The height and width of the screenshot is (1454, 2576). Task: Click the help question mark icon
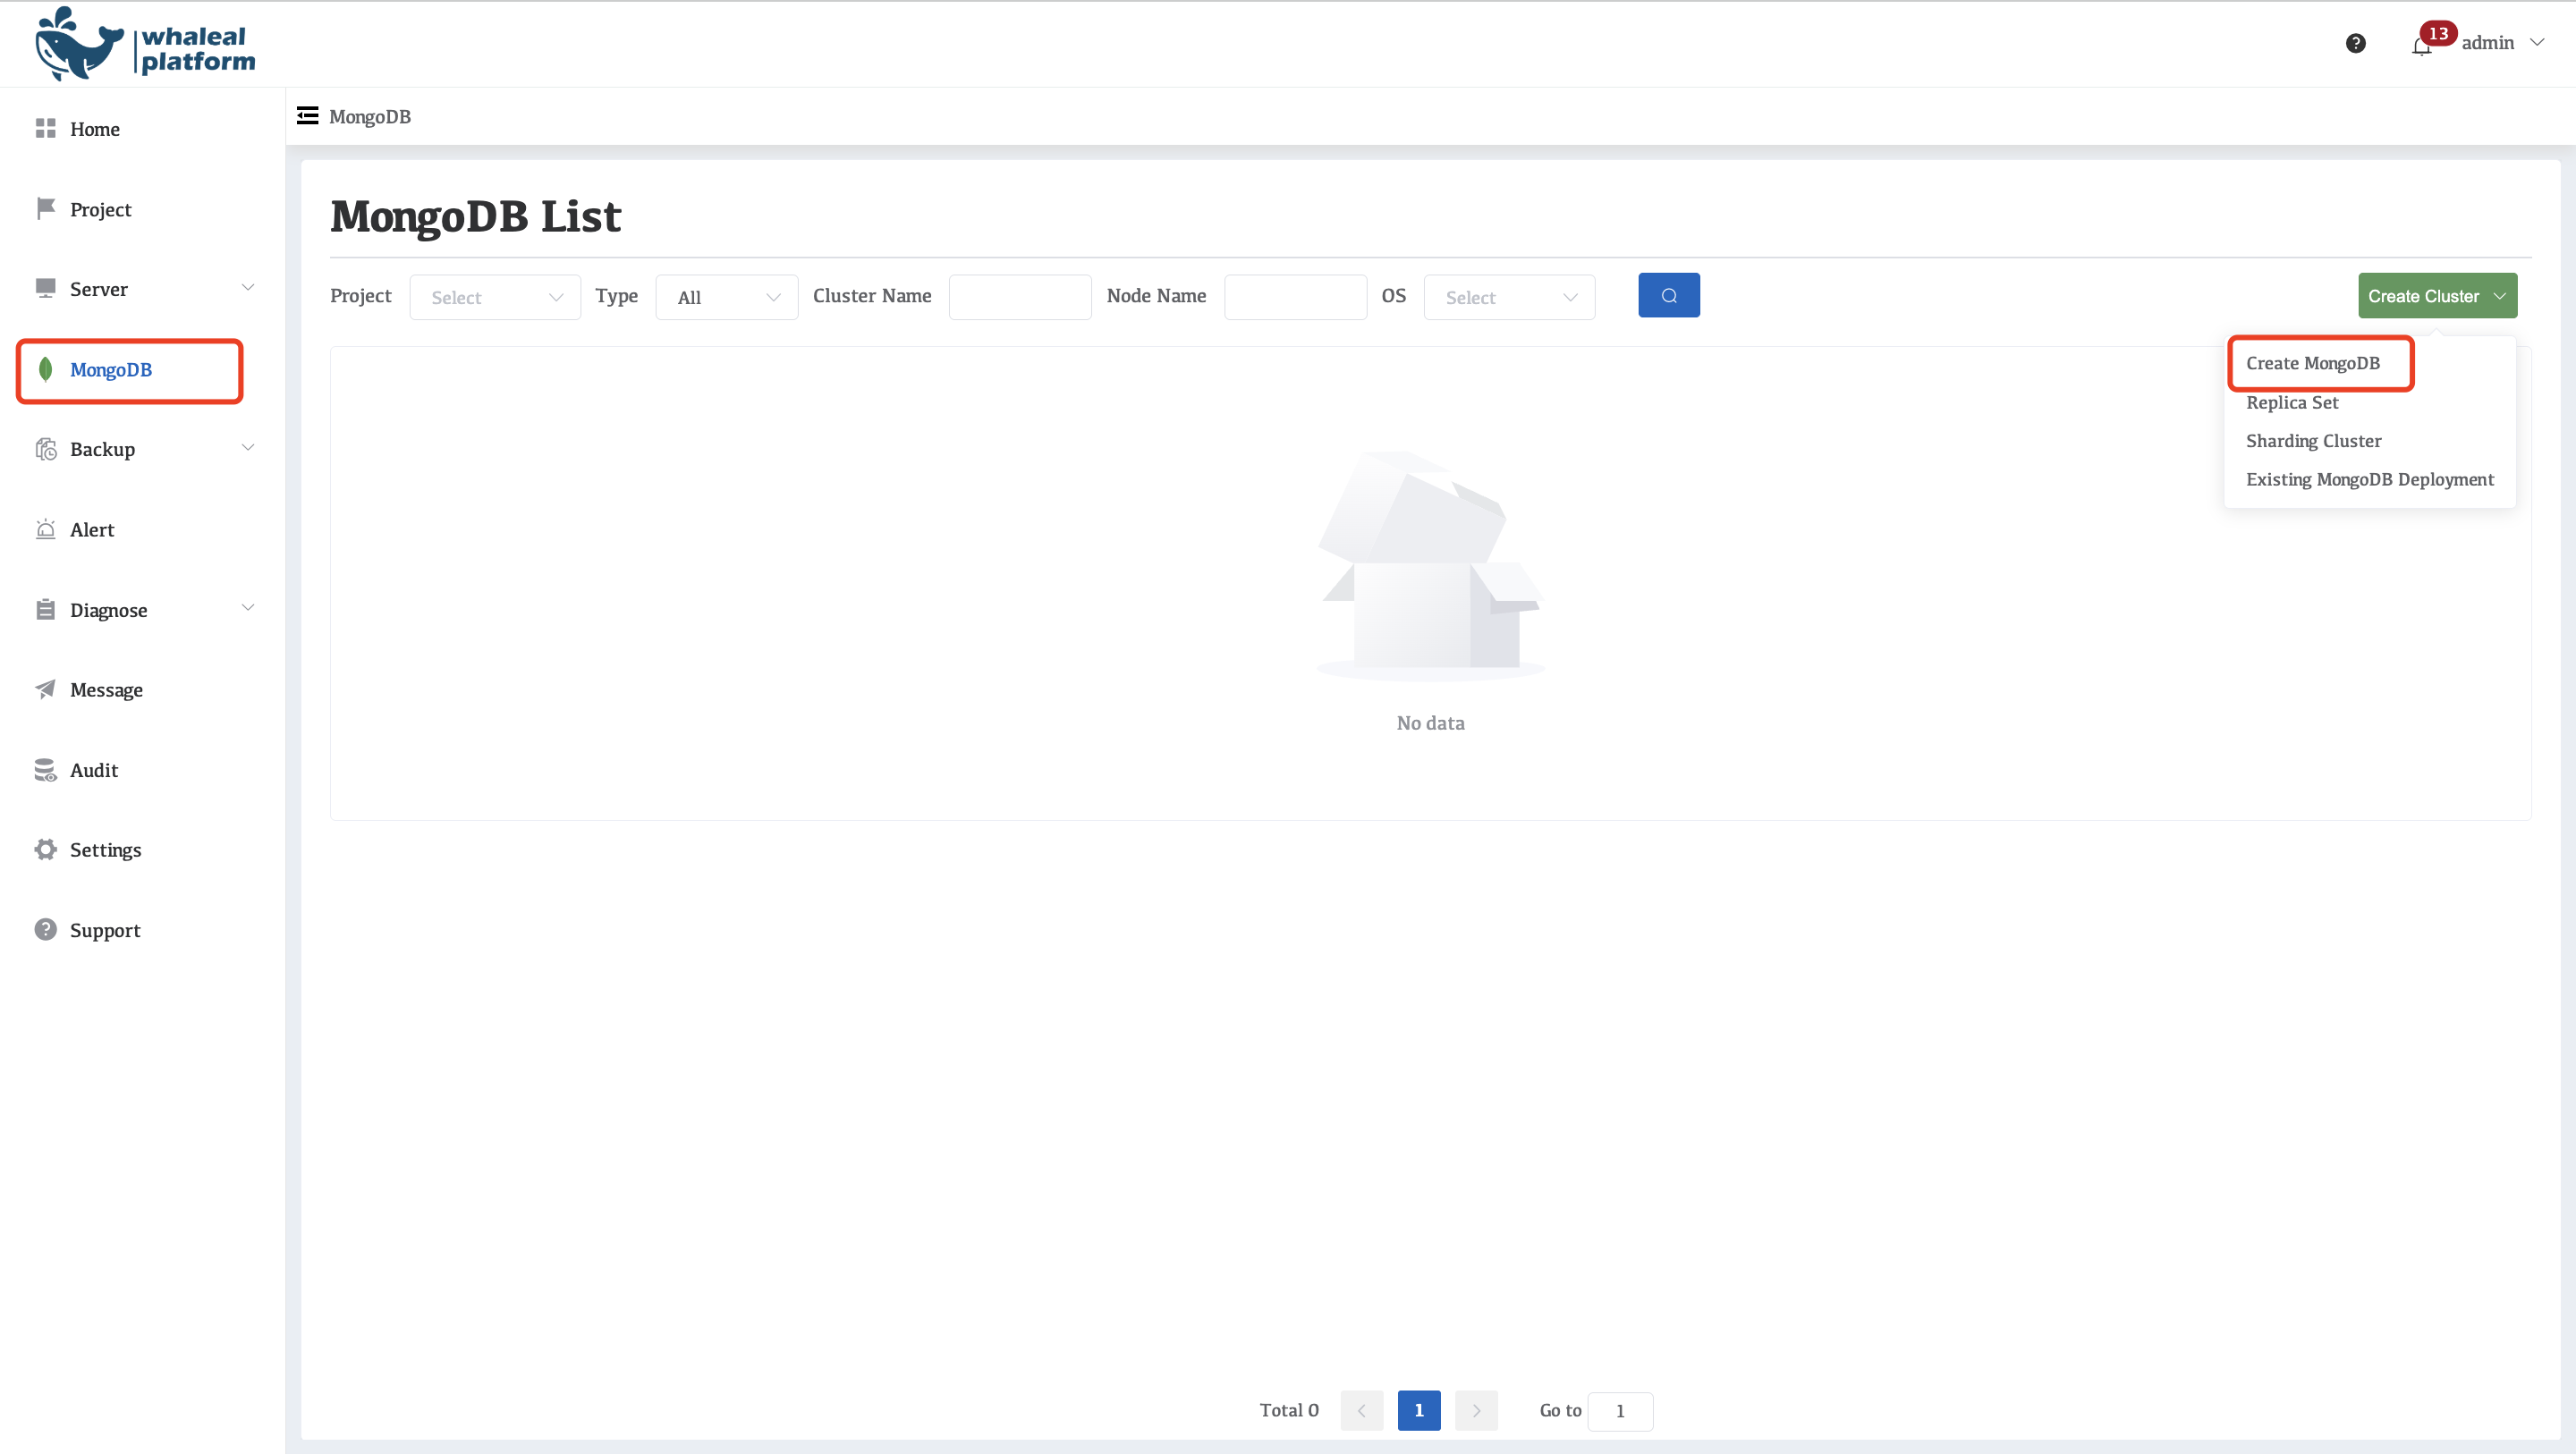2355,43
